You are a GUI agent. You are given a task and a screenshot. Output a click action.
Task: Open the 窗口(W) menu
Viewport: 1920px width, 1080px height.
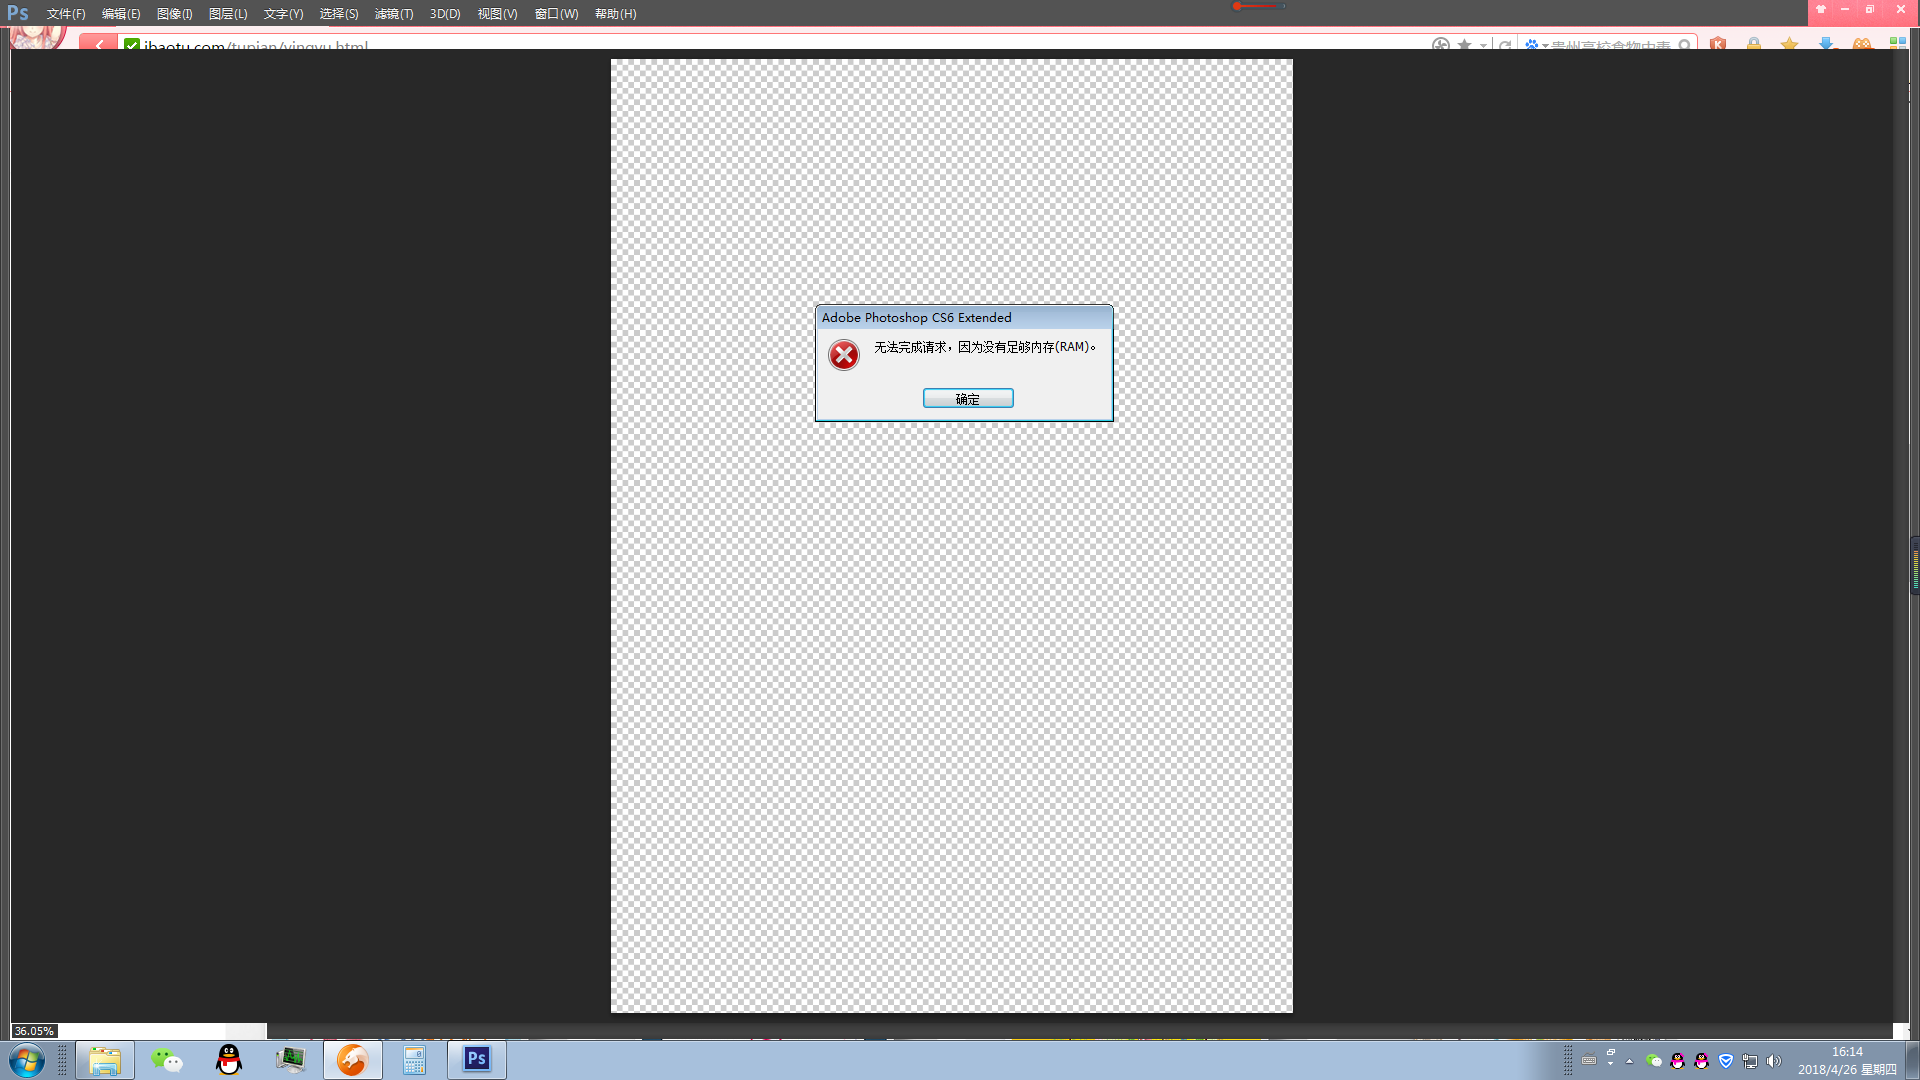[x=556, y=14]
